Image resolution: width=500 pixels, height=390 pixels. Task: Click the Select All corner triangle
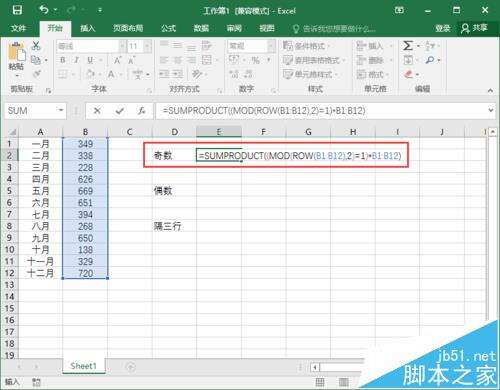12,132
